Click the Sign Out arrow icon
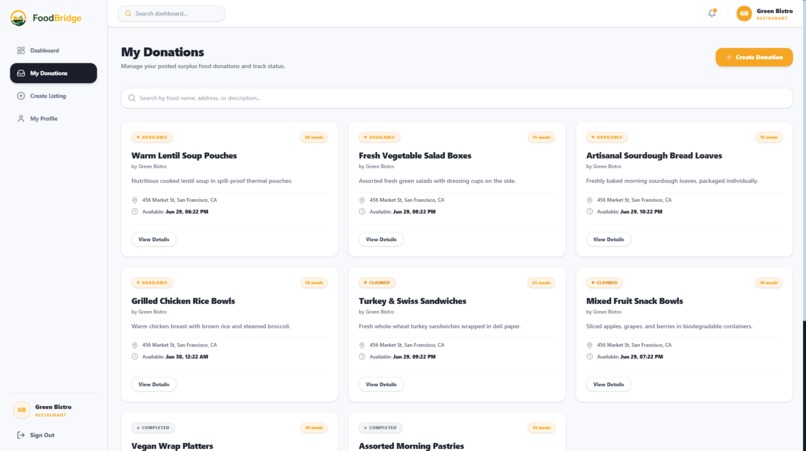 (x=21, y=435)
